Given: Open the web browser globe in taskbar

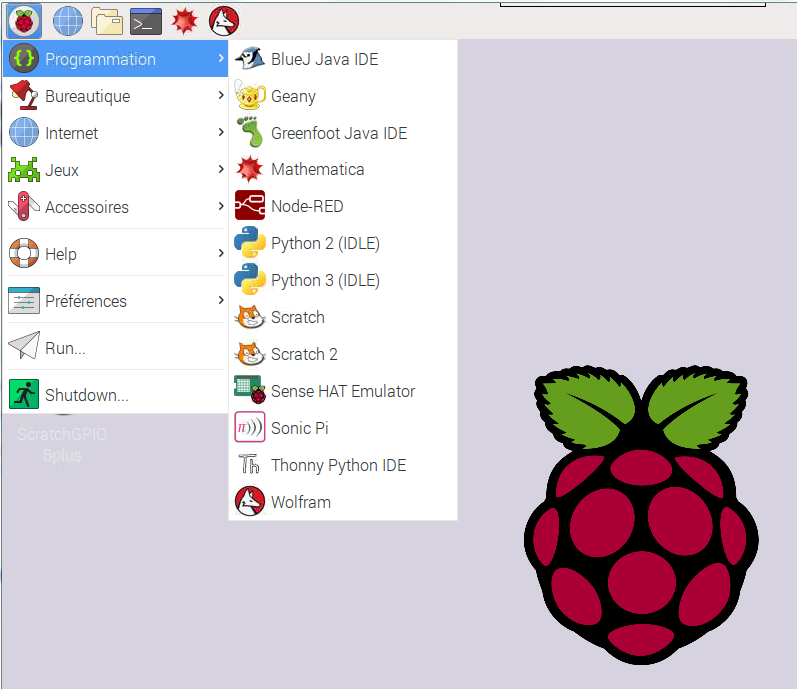Looking at the screenshot, I should 68,21.
